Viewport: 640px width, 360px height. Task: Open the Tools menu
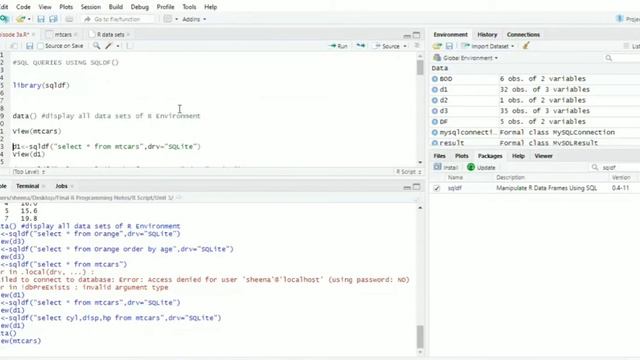[189, 7]
